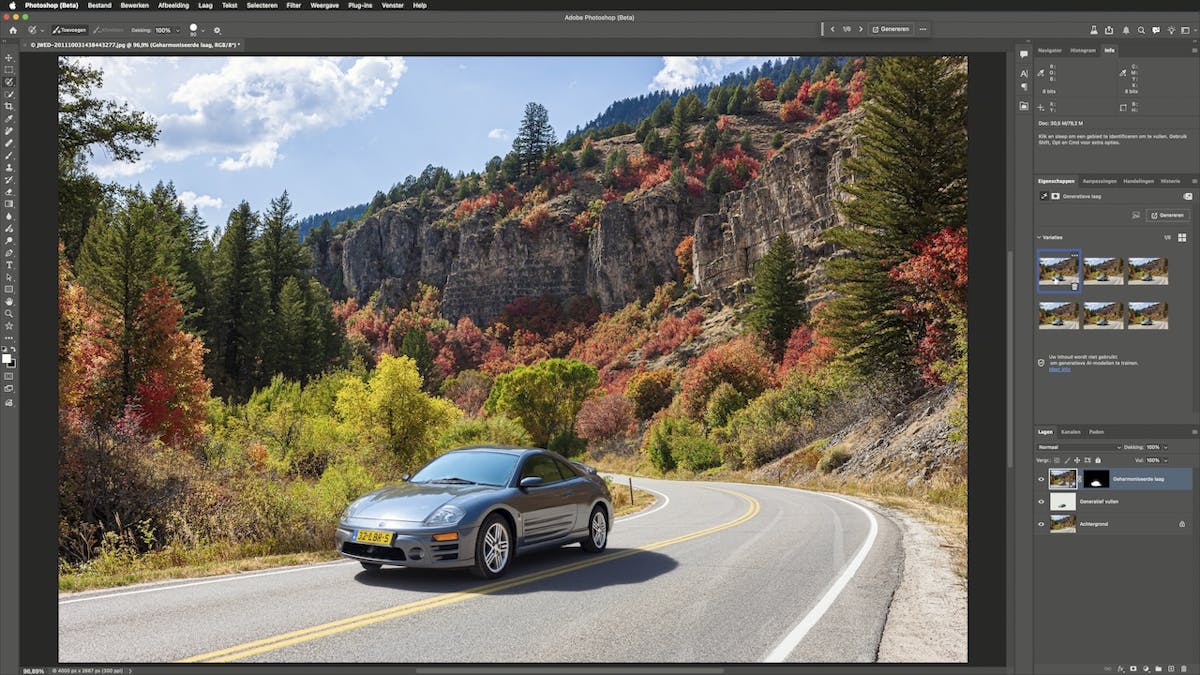The width and height of the screenshot is (1200, 675).
Task: Hide the Achtergrond layer
Action: pos(1041,523)
